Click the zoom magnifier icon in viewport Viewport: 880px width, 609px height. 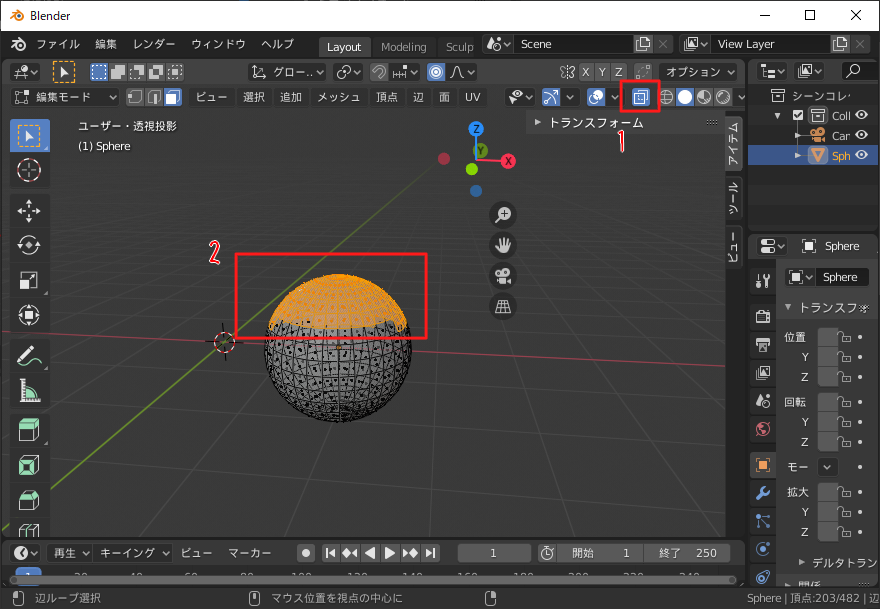[504, 214]
